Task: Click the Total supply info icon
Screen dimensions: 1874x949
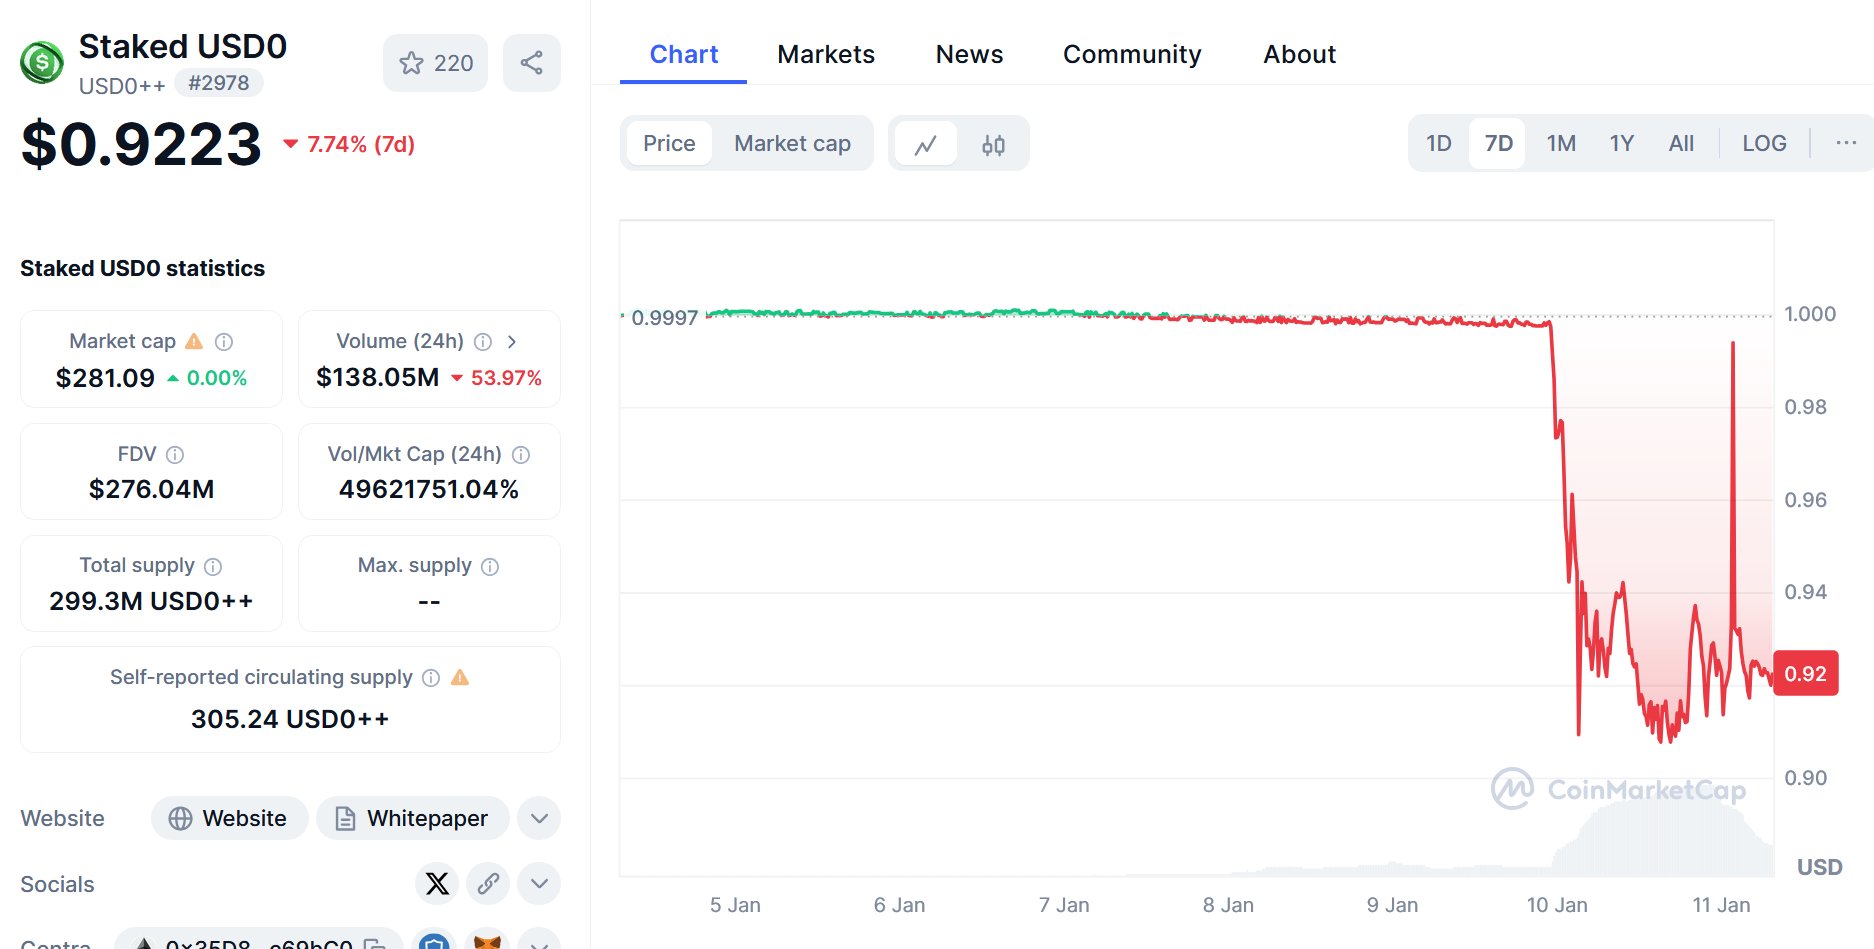Action: [213, 567]
